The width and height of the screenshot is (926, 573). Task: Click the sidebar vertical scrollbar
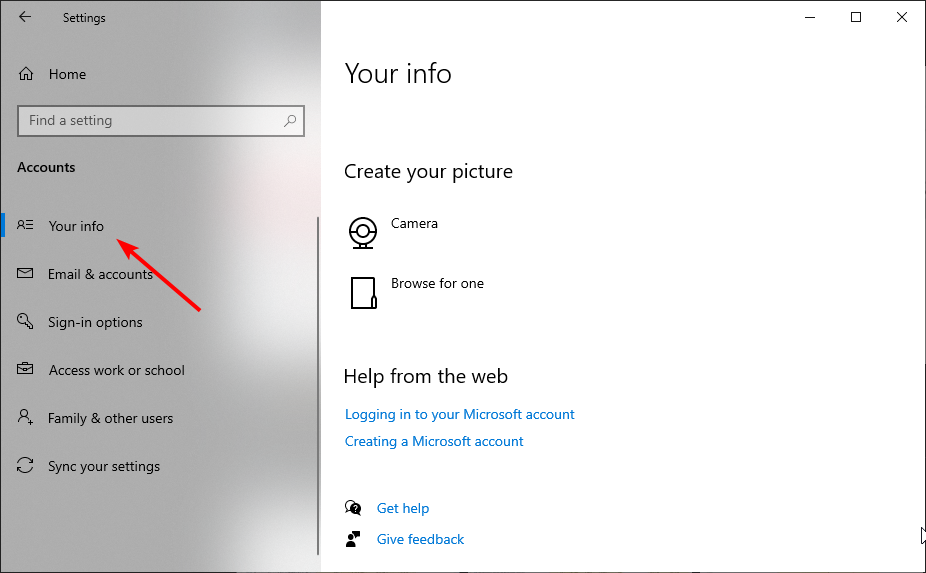point(318,380)
